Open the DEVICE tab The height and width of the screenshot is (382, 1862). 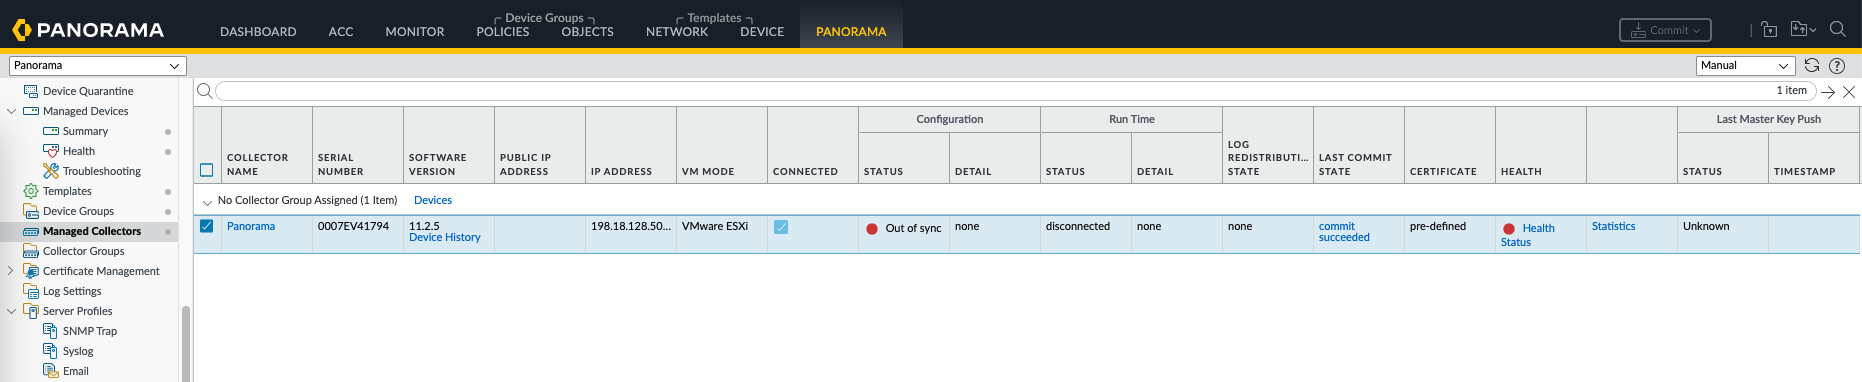pos(762,32)
